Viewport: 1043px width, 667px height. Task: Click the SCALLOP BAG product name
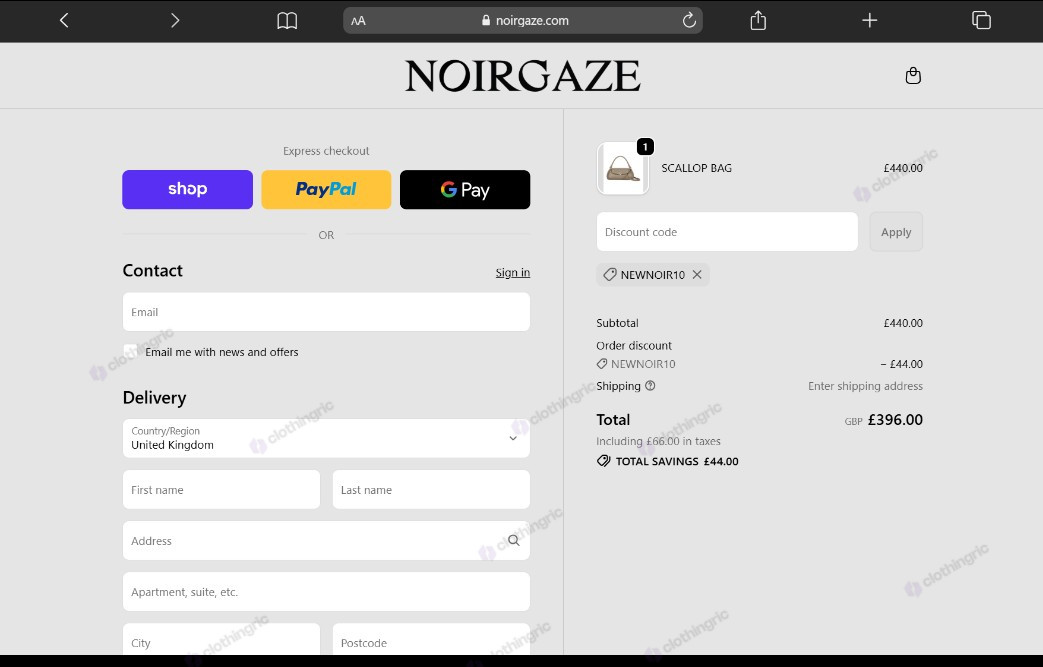[x=696, y=168]
